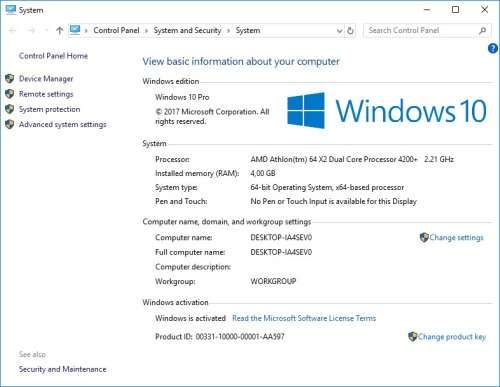Read the Microsoft Software License Terms
This screenshot has width=500, height=387.
304,318
